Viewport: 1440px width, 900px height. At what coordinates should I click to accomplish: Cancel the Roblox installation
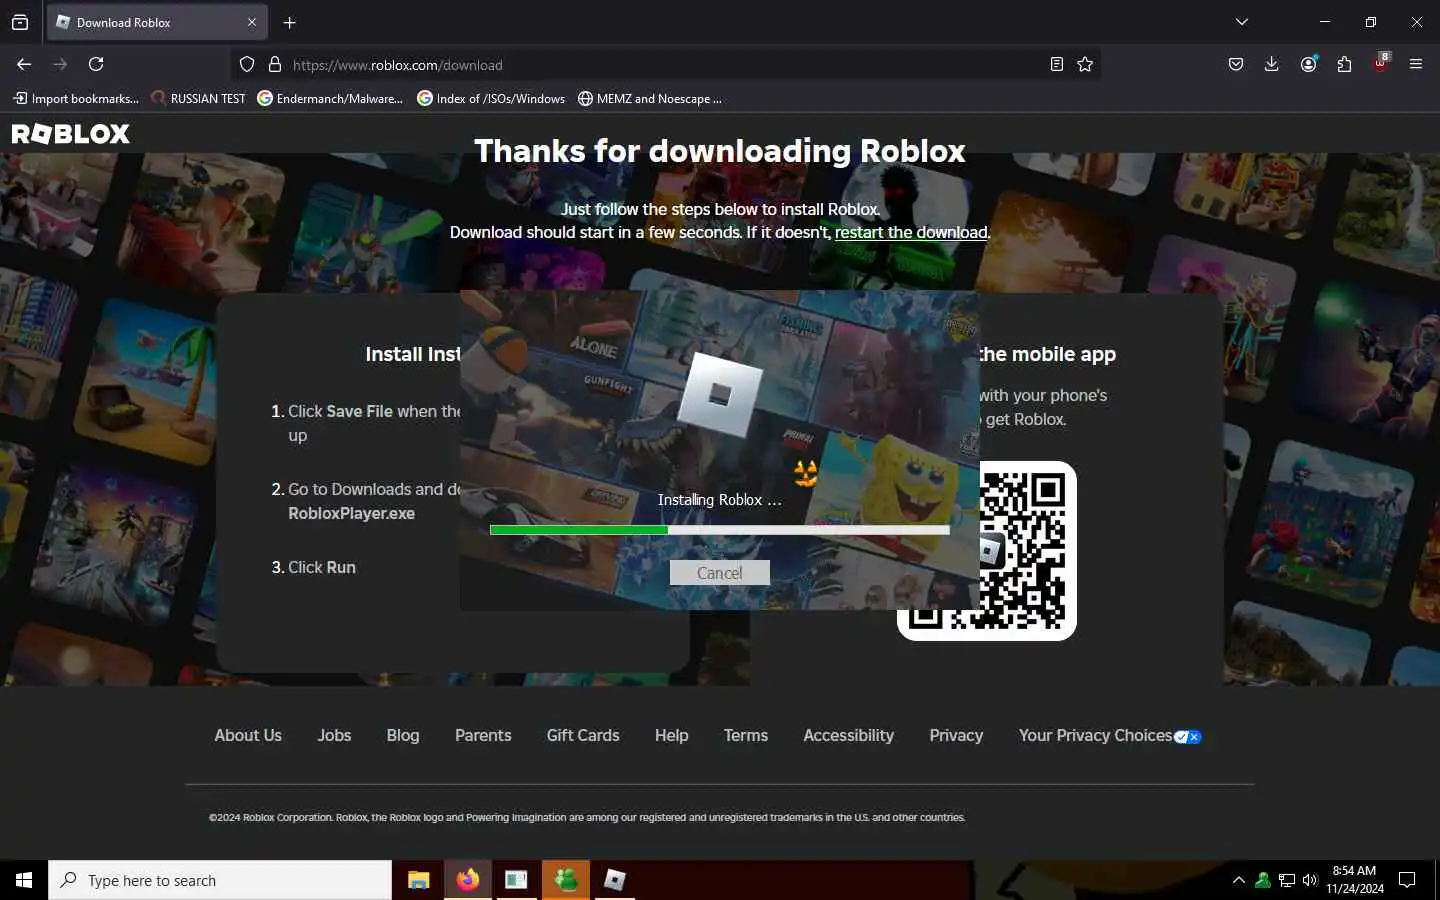click(x=720, y=573)
